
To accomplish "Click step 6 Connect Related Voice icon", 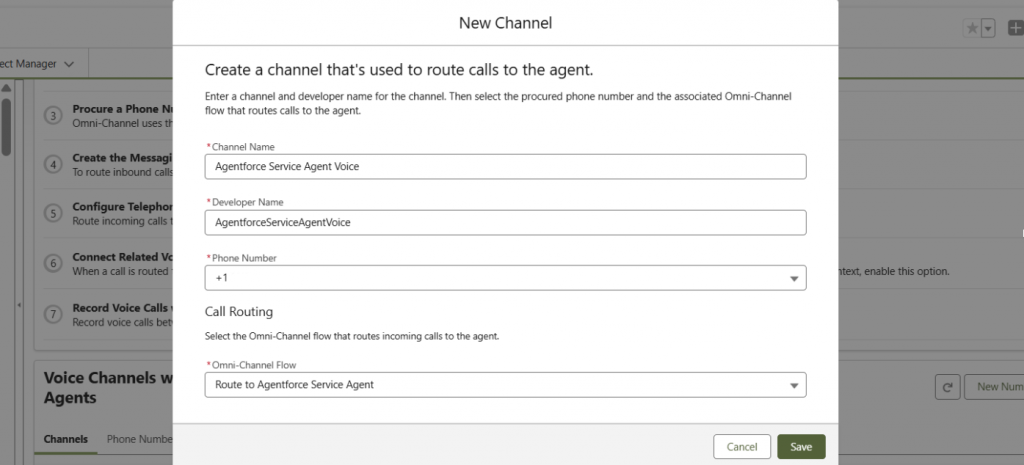I will point(53,263).
